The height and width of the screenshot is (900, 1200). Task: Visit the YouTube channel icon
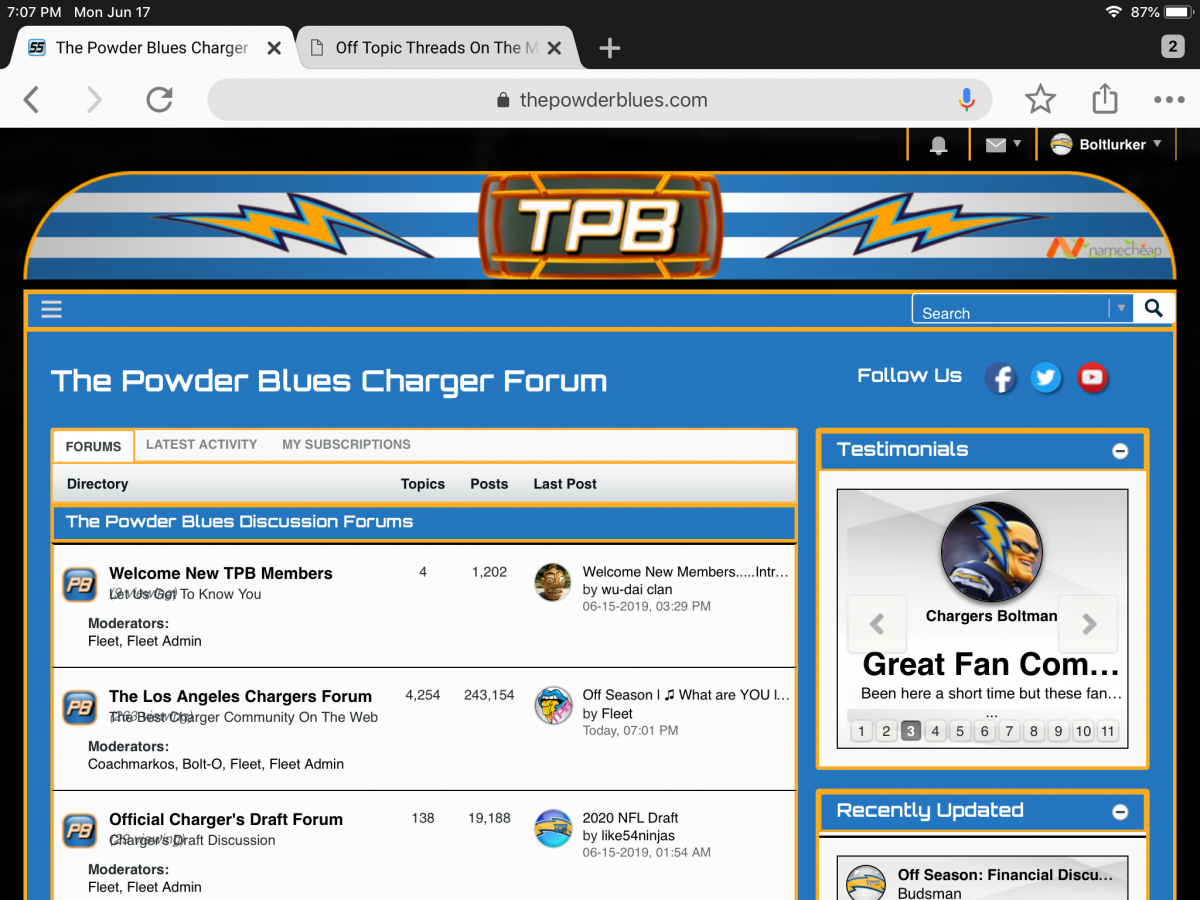(1092, 377)
